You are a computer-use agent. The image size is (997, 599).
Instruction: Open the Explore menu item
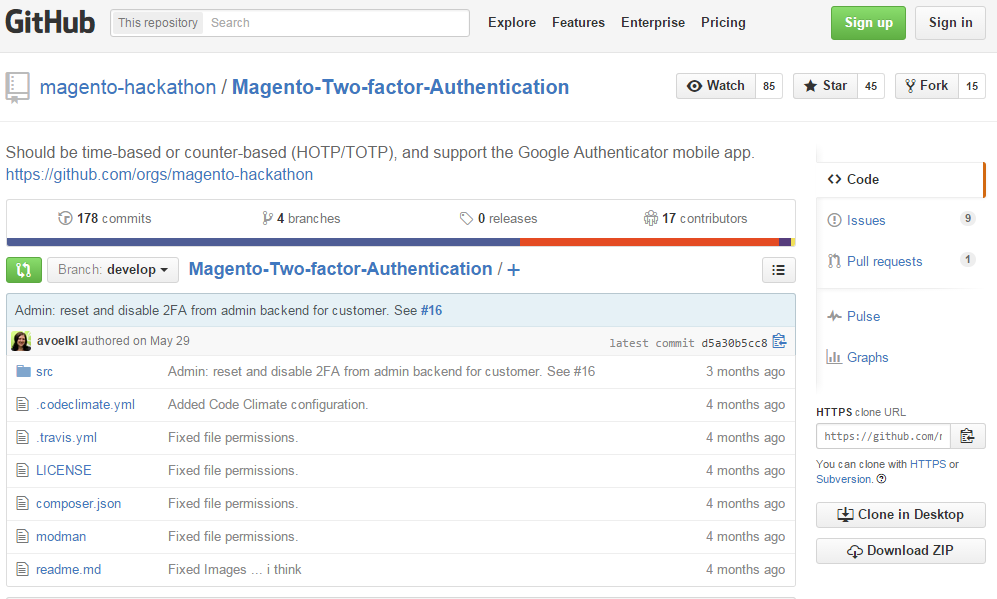tap(512, 22)
